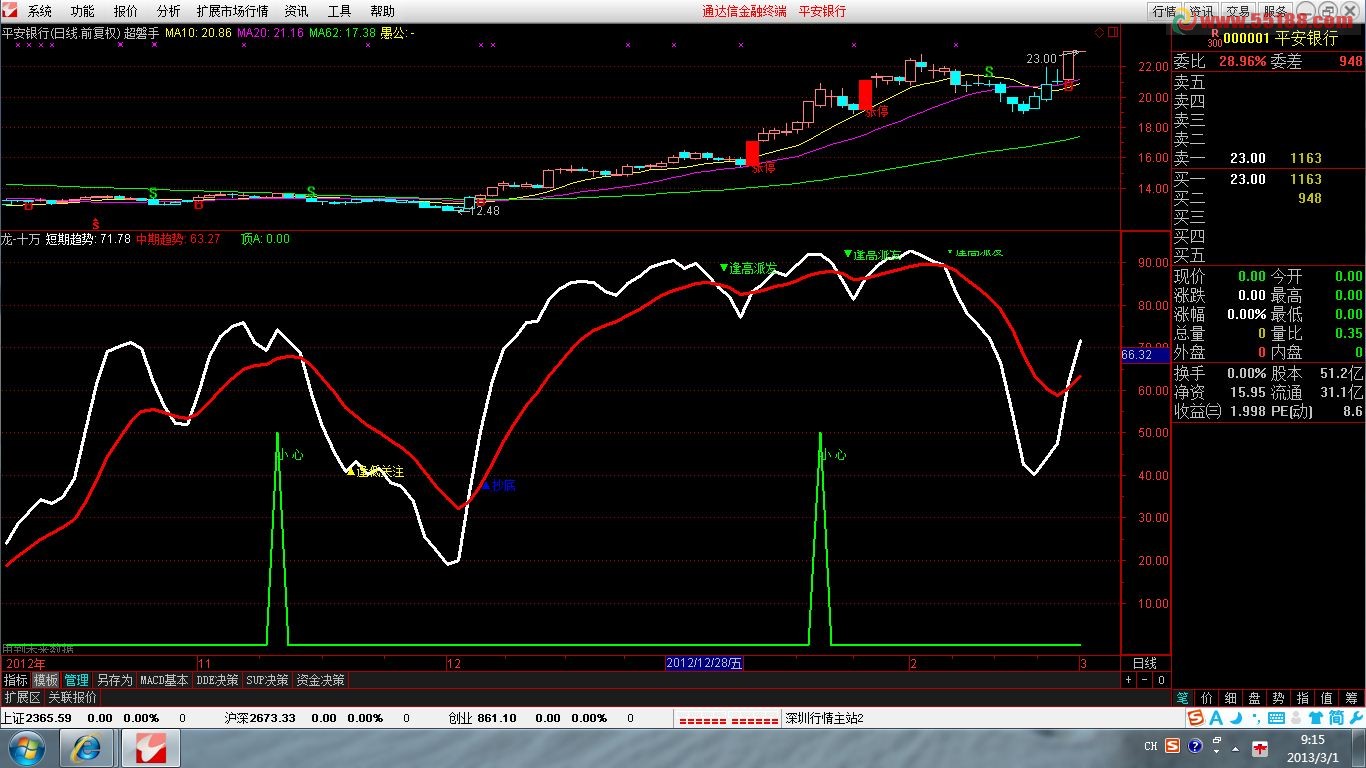Click the 服务 button at top right
This screenshot has width=1366, height=768.
click(x=1275, y=11)
